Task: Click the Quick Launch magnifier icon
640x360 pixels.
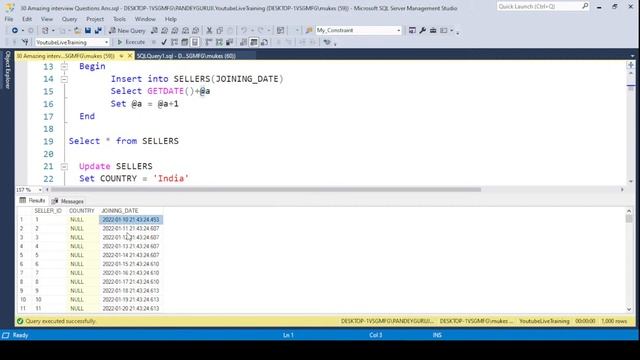Action: pos(585,6)
